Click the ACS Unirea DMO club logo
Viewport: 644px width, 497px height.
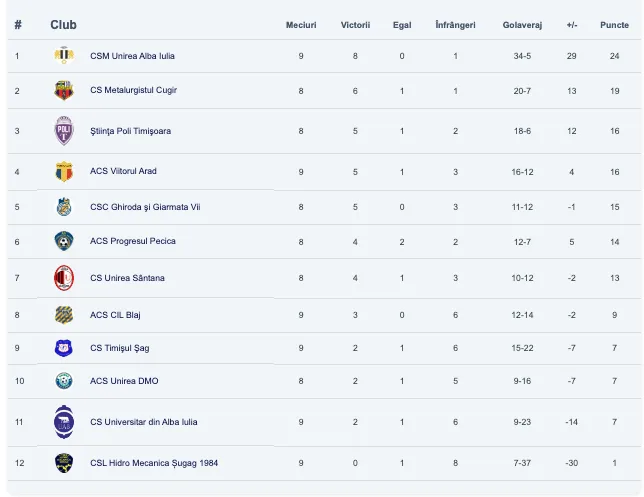coord(64,381)
